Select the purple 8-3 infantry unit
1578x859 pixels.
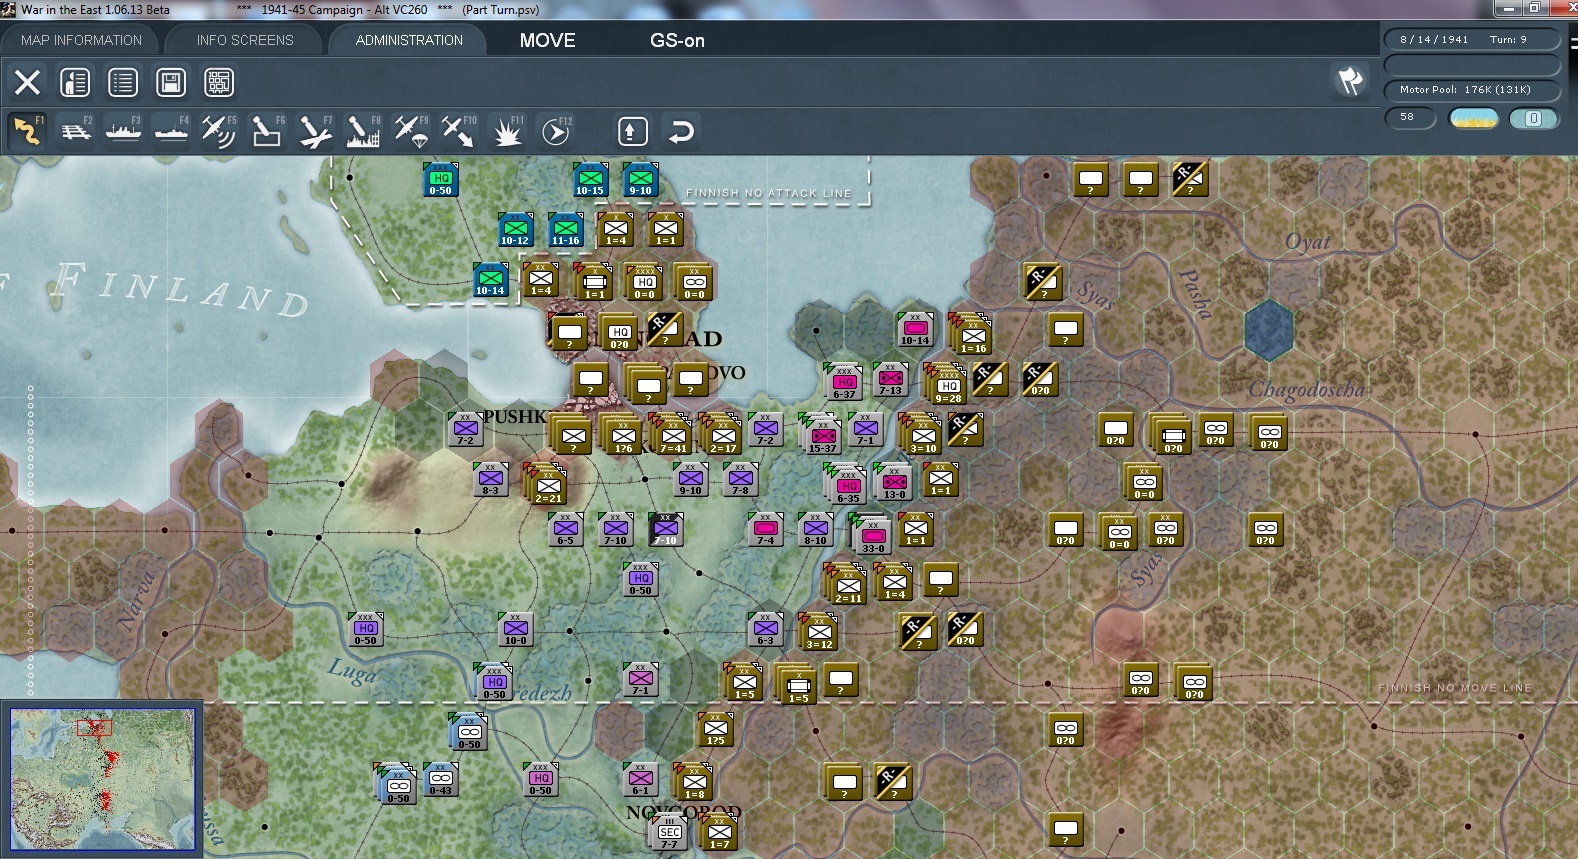click(x=490, y=480)
